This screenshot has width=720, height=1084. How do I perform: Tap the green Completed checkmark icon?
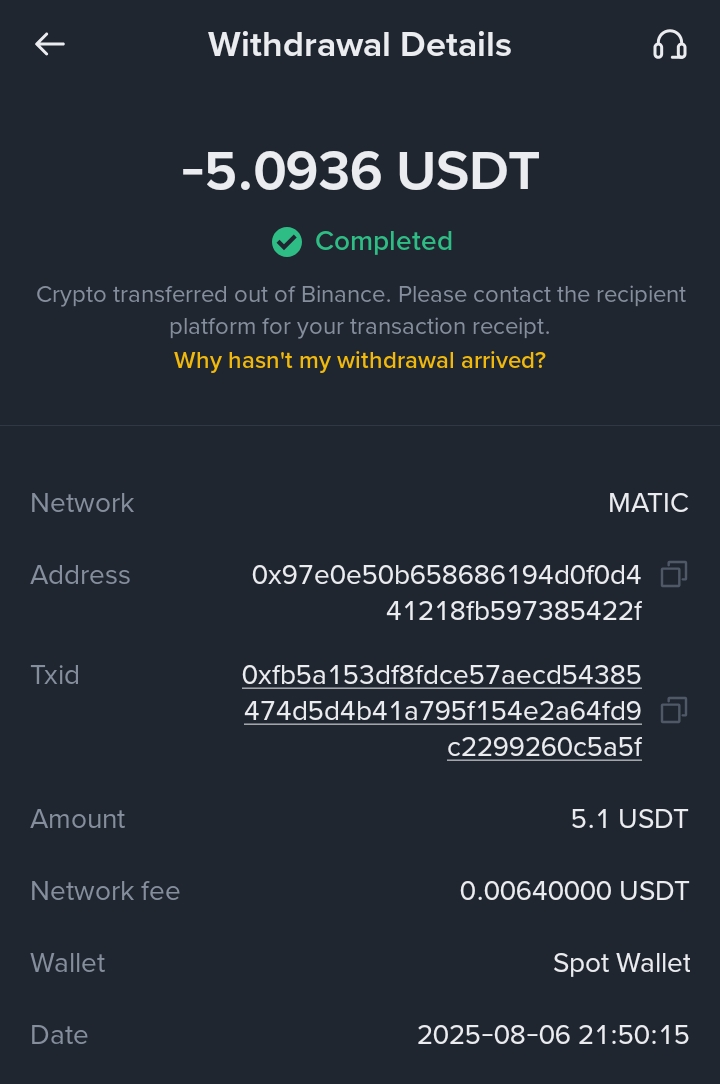tap(287, 242)
